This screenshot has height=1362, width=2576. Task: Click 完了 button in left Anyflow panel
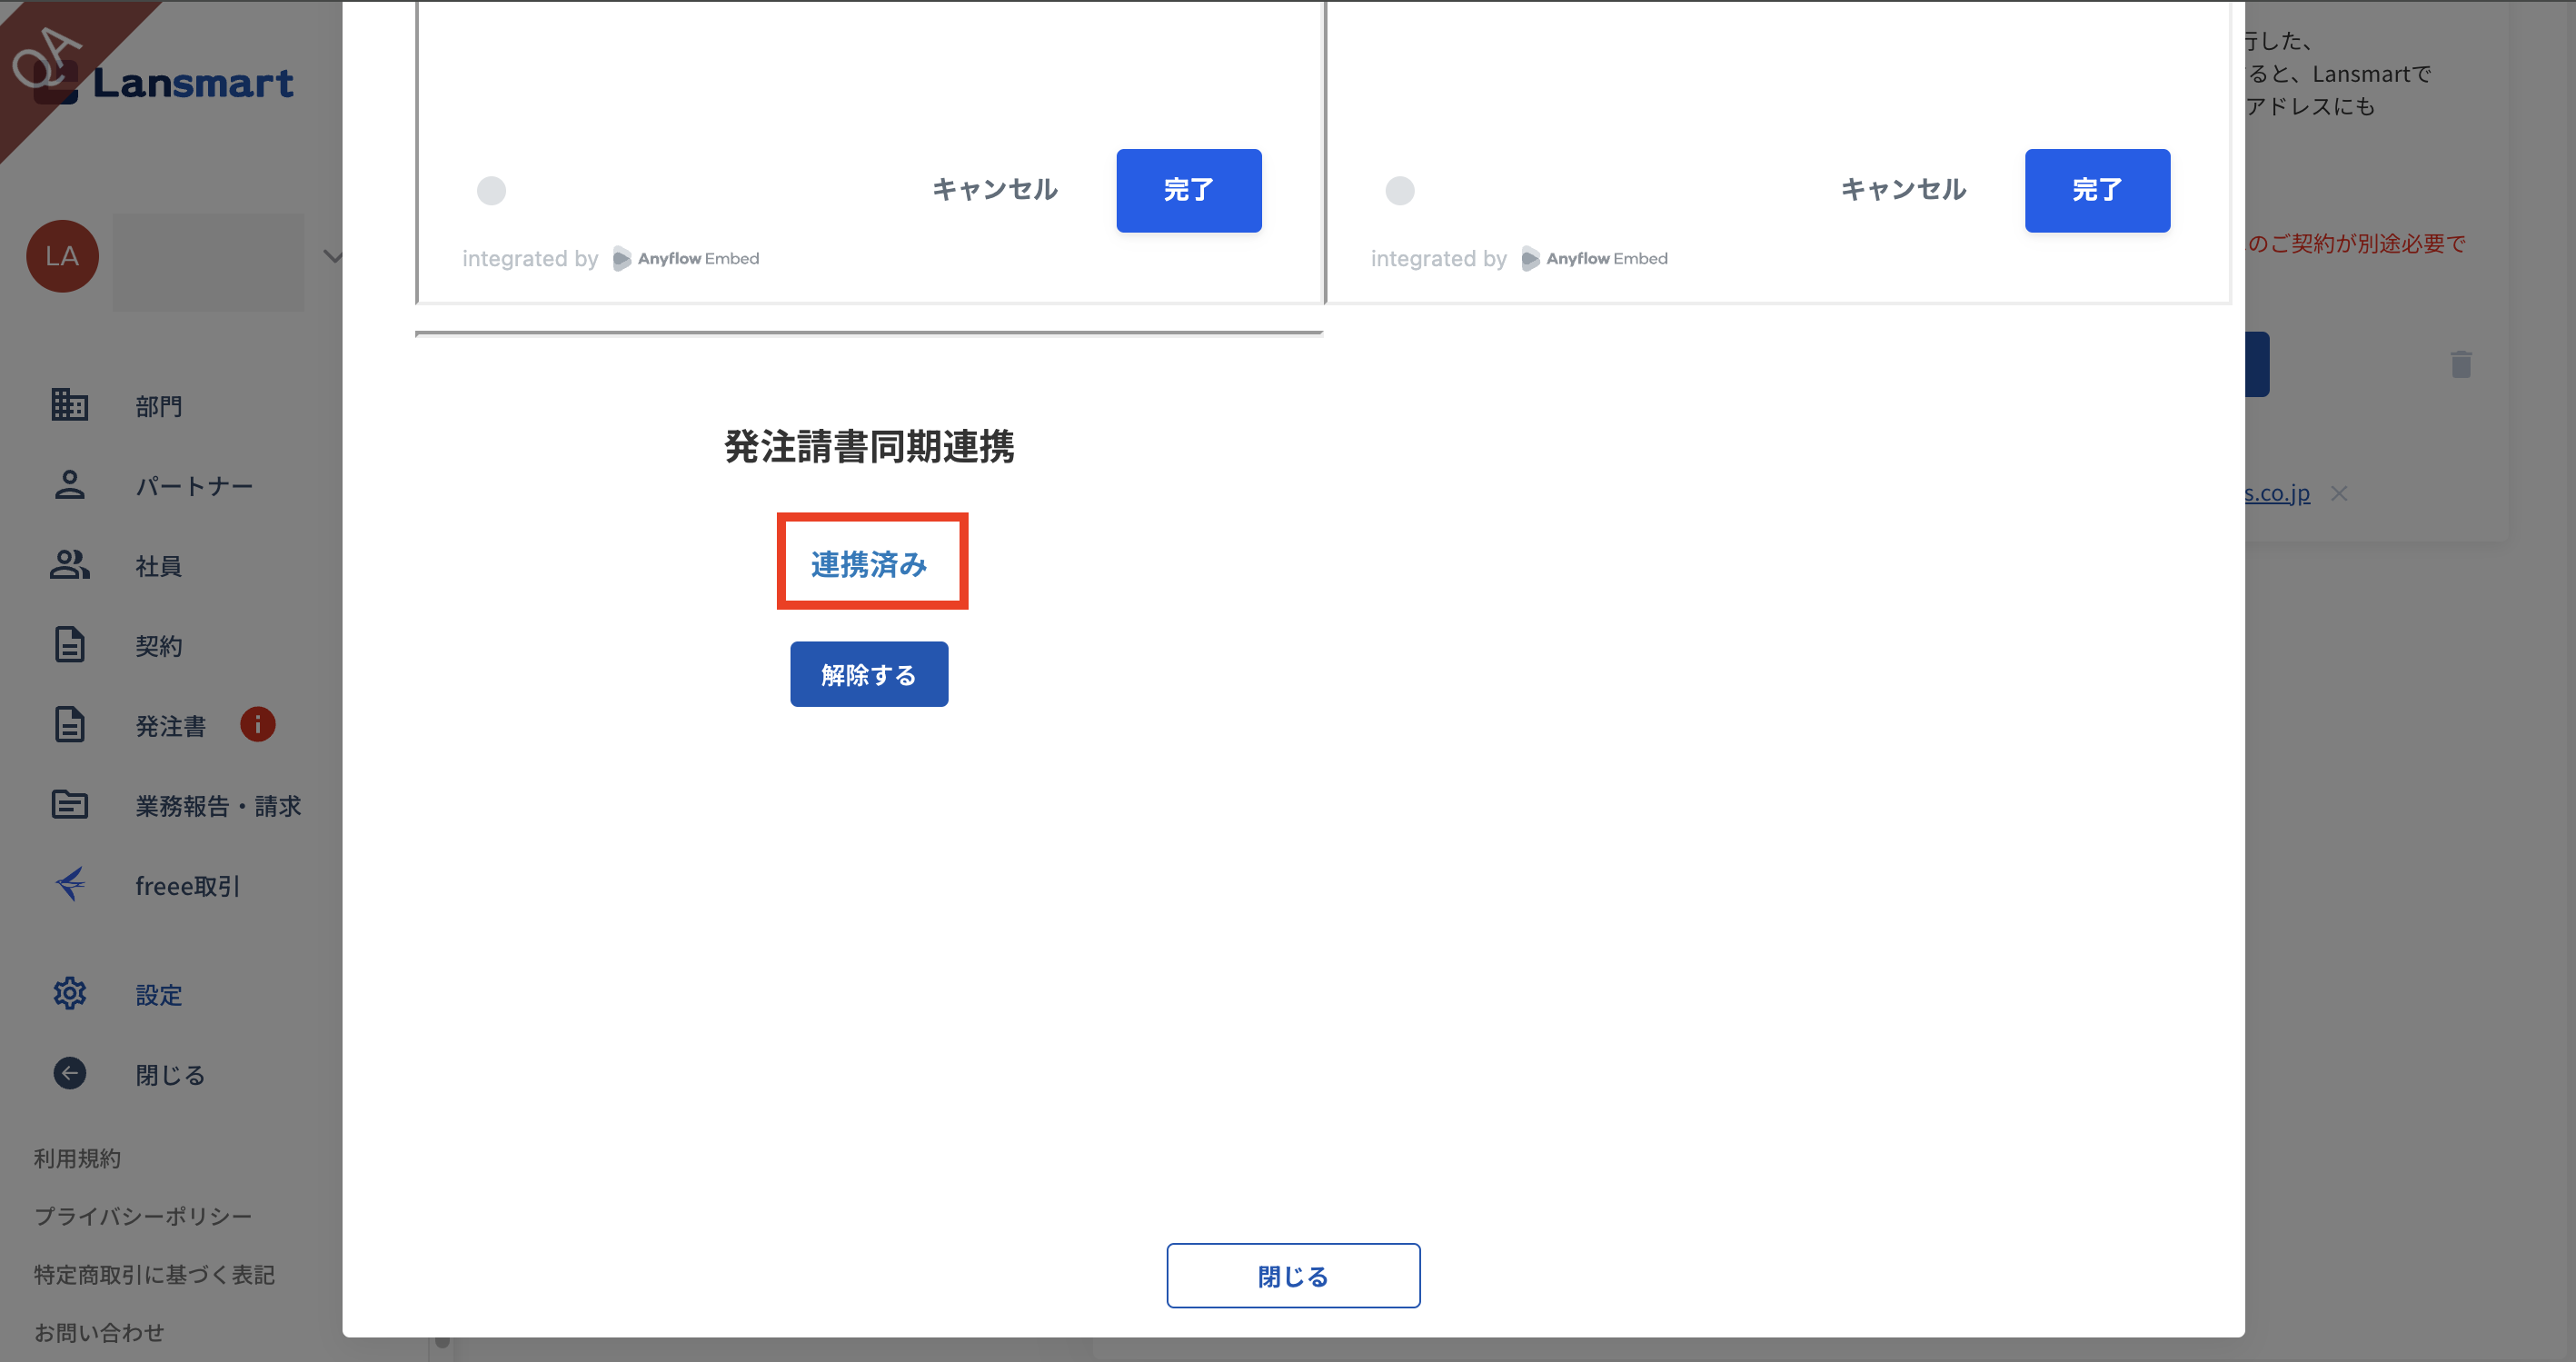[x=1188, y=190]
